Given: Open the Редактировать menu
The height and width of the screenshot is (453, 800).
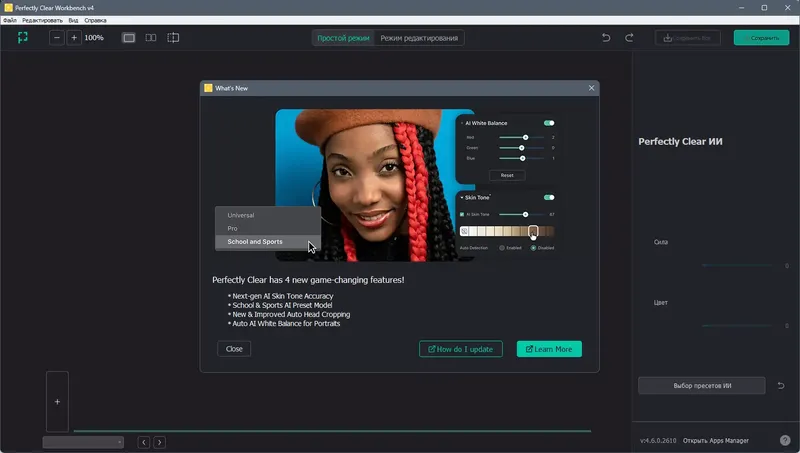Looking at the screenshot, I should coord(42,20).
